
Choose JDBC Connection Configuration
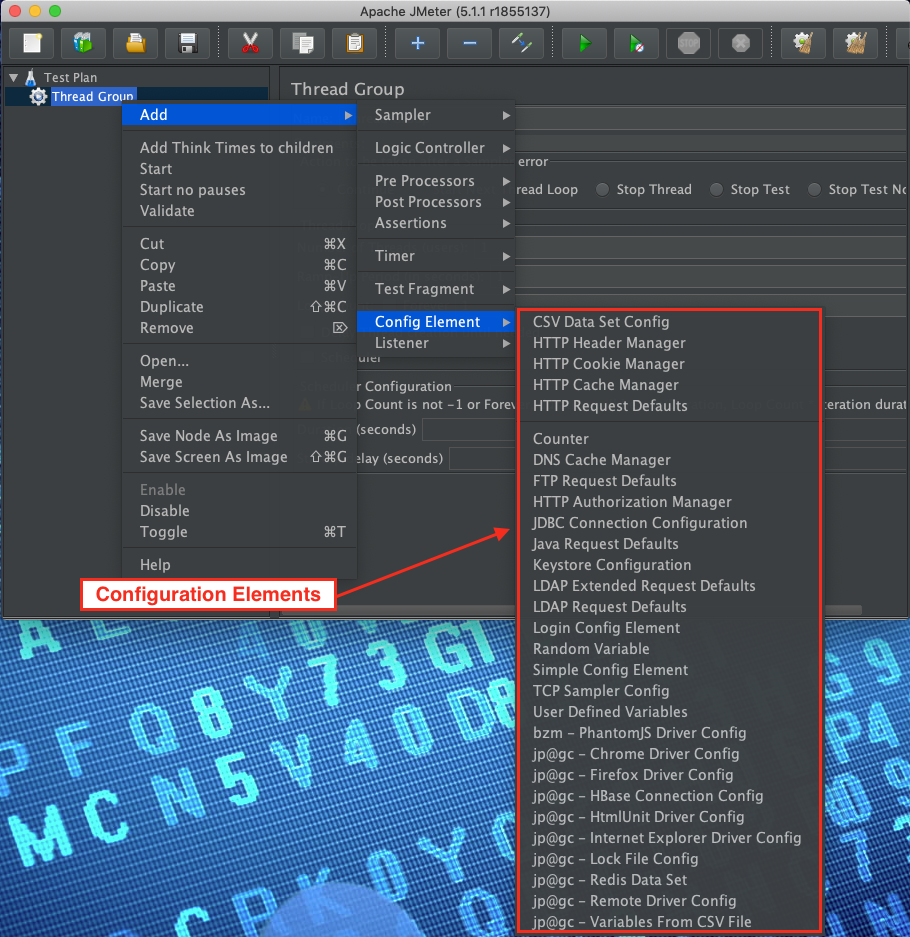coord(669,523)
